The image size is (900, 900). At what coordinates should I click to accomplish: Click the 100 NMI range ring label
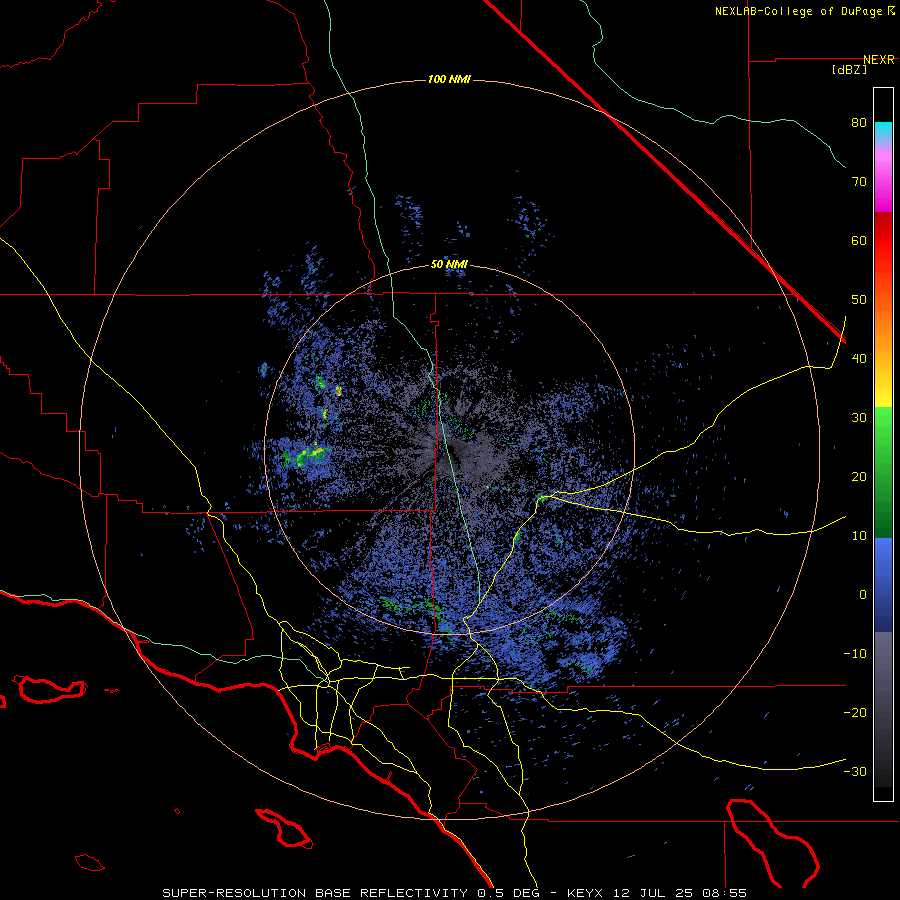[449, 79]
